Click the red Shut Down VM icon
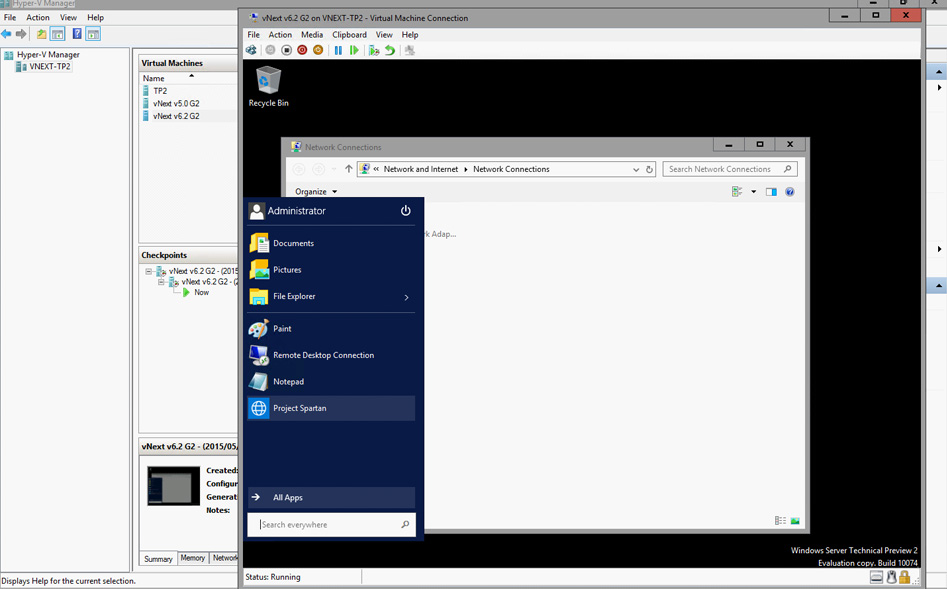This screenshot has width=947, height=589. [x=302, y=50]
